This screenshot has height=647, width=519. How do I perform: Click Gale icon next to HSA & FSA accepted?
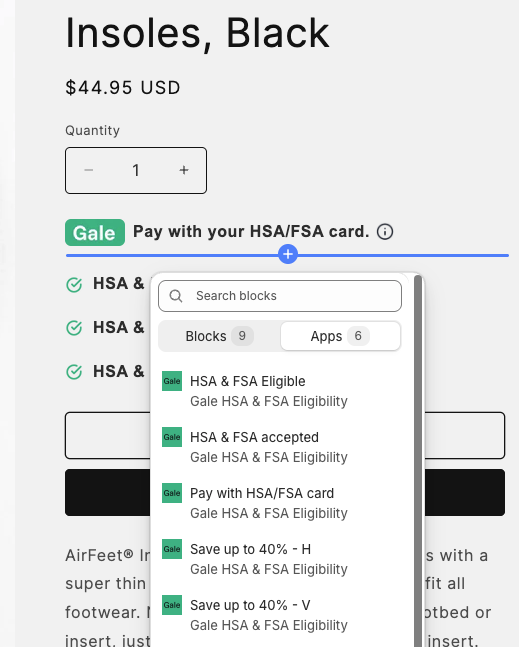(x=172, y=437)
